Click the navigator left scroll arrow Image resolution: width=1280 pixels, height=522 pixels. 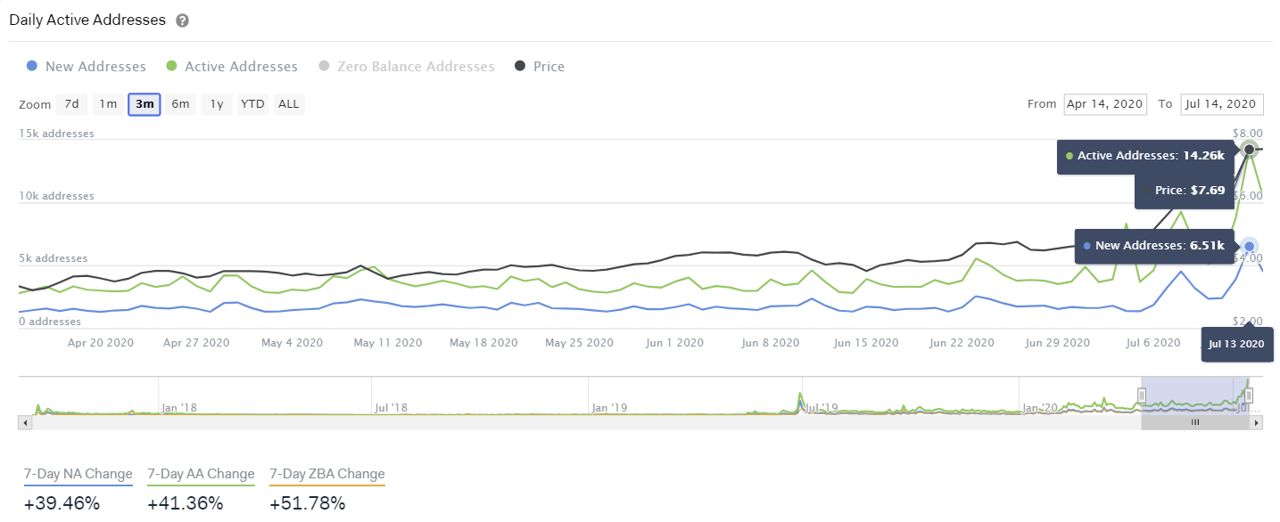click(25, 423)
